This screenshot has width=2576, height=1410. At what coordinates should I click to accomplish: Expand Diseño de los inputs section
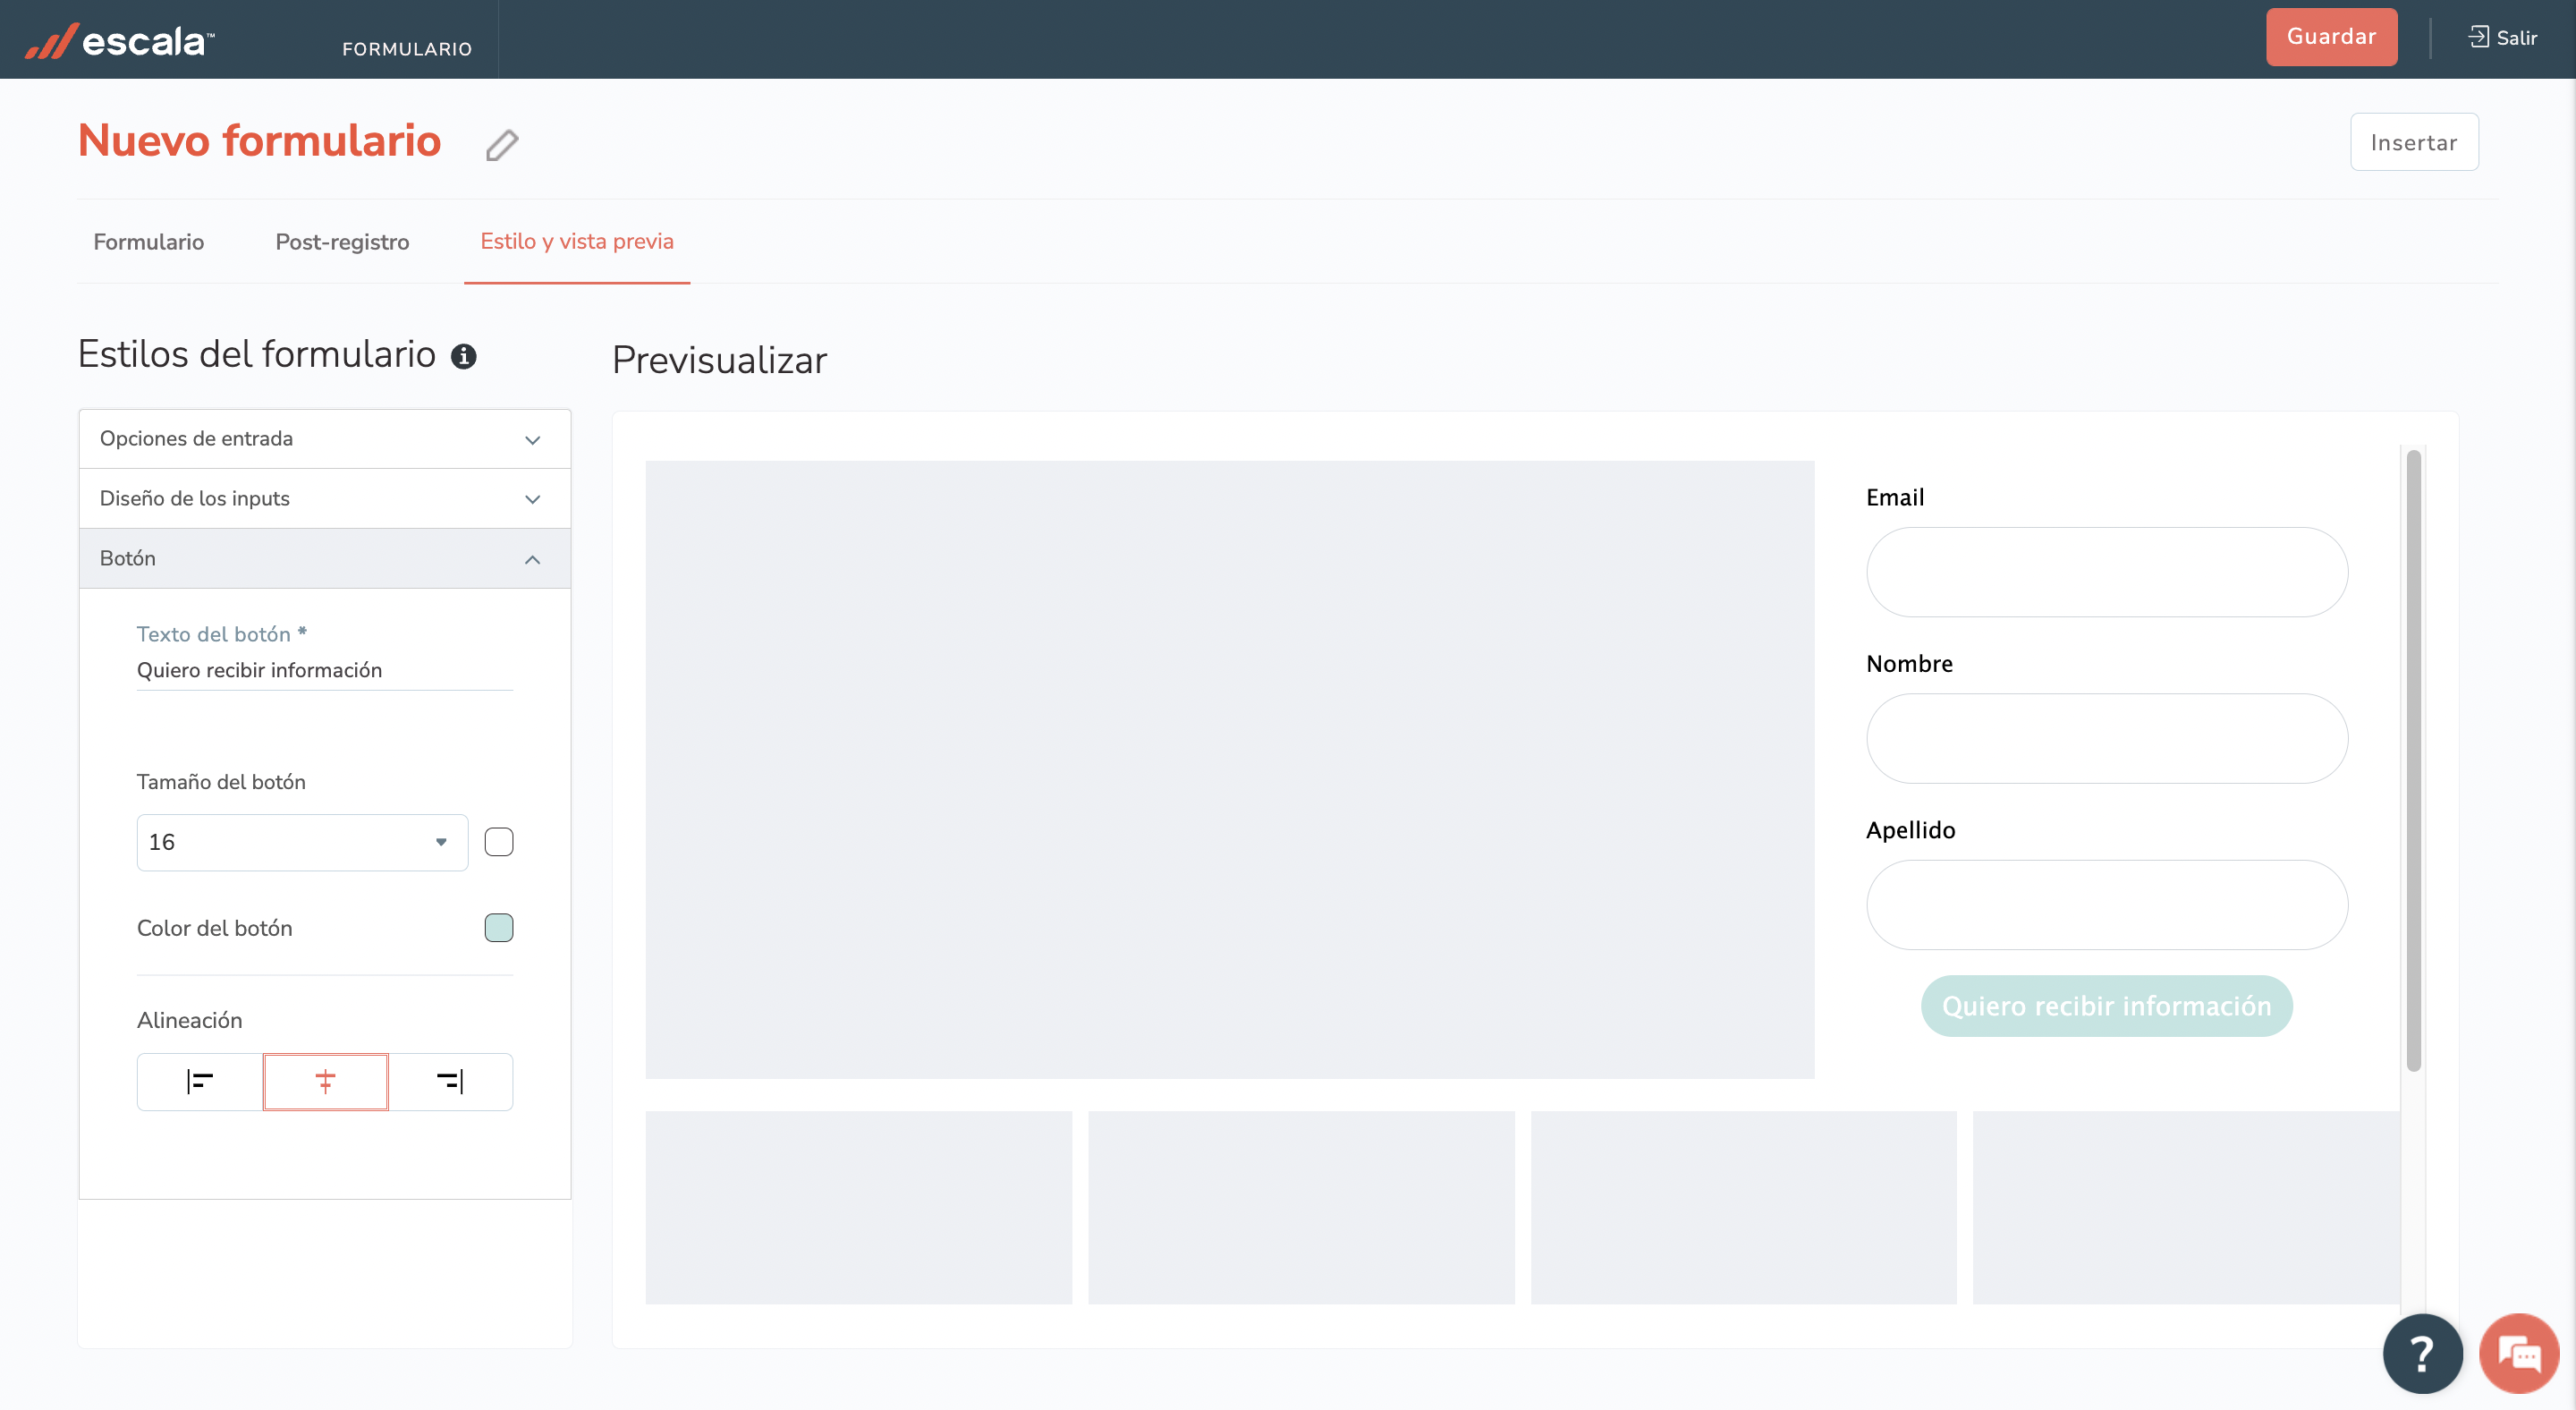coord(325,499)
